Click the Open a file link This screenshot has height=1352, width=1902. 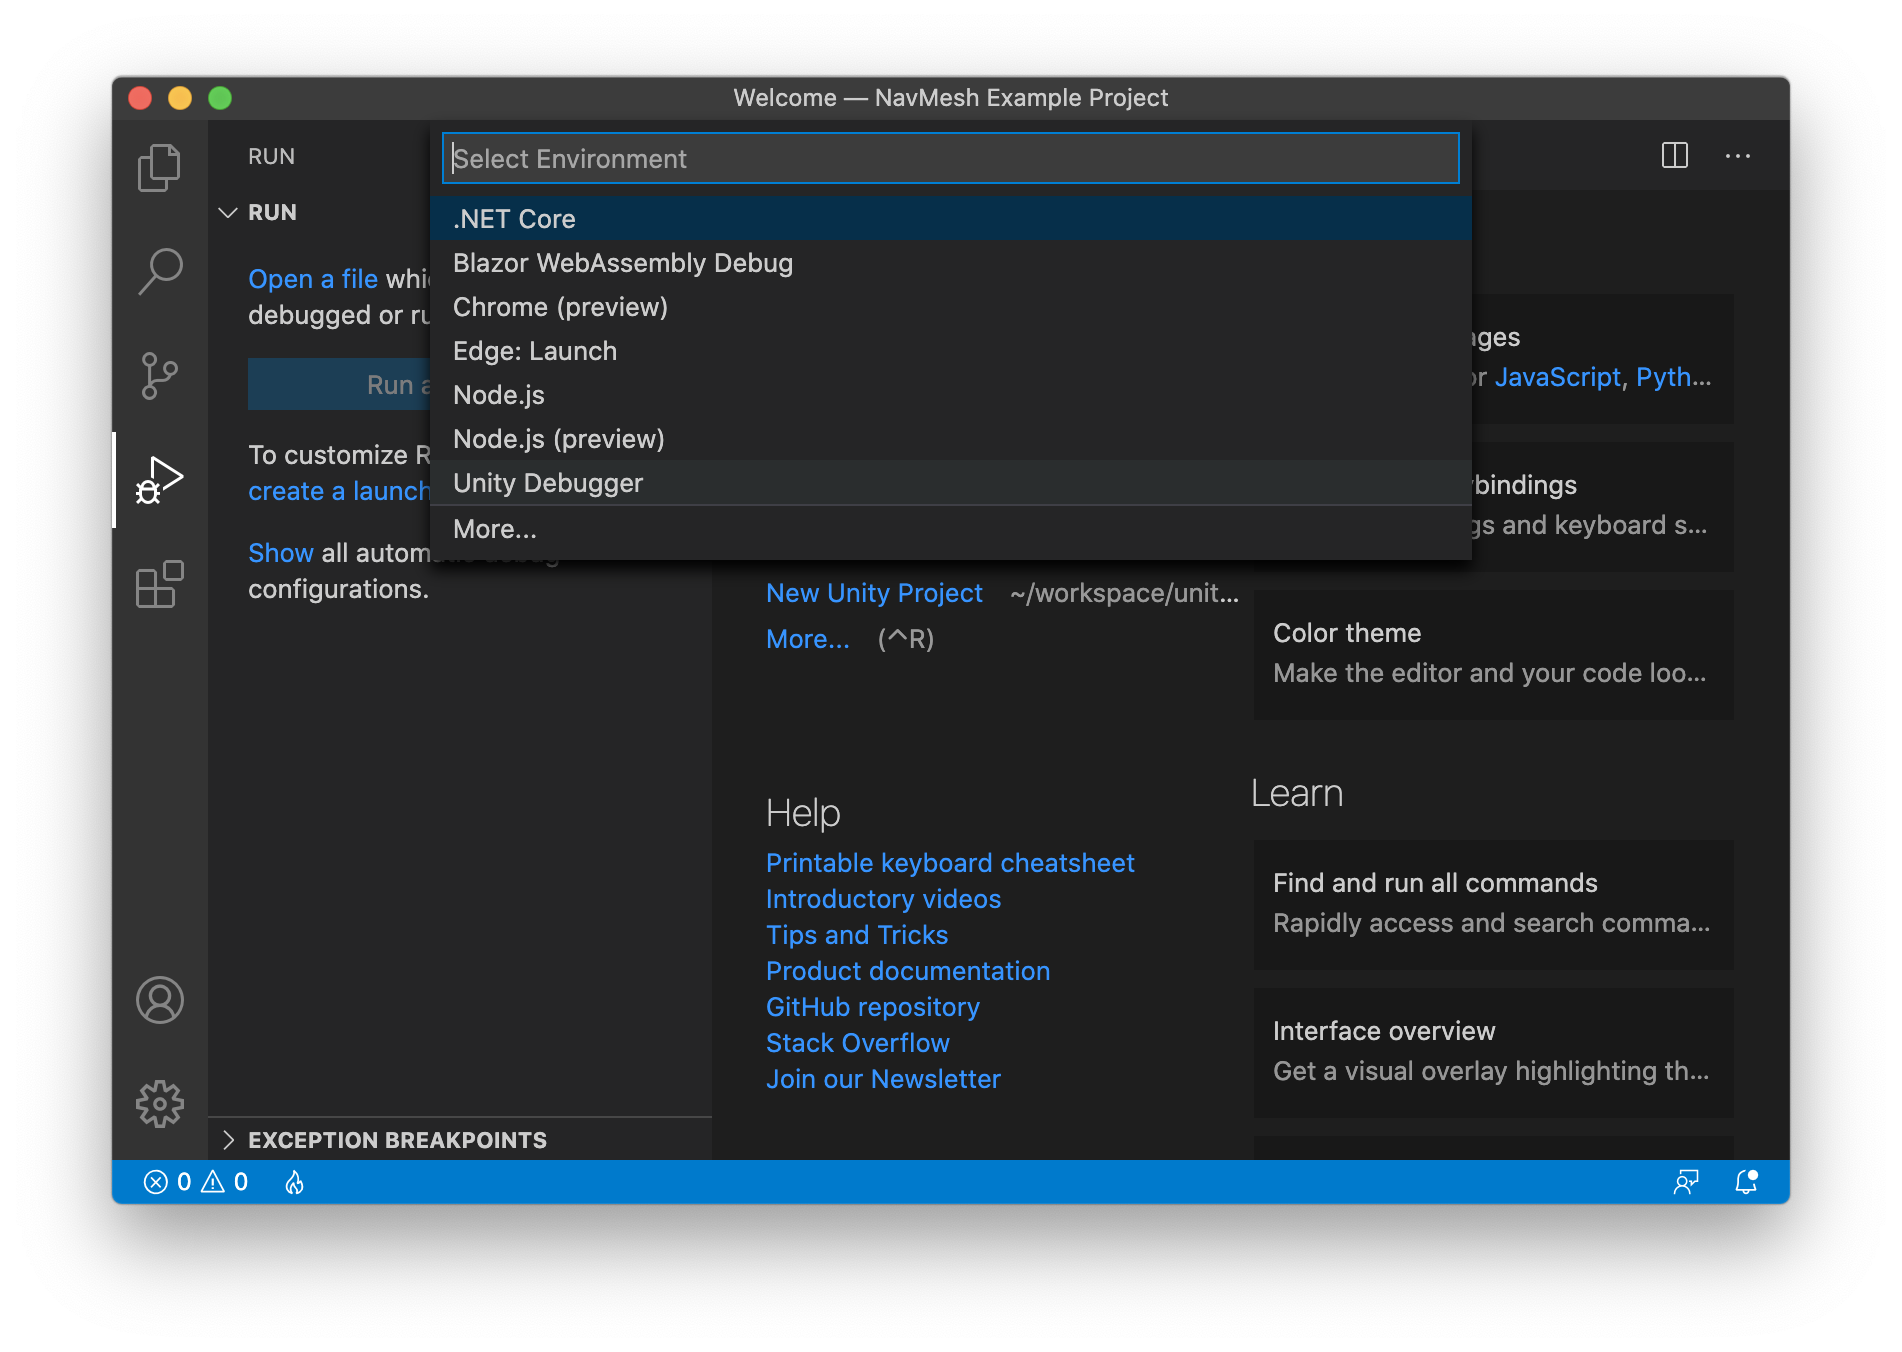point(312,278)
